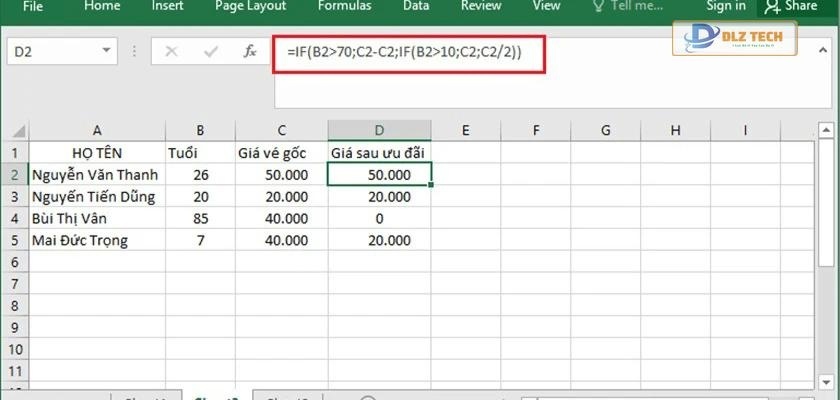The height and width of the screenshot is (400, 840).
Task: Click the vertical scrollbar up arrow
Action: point(825,130)
